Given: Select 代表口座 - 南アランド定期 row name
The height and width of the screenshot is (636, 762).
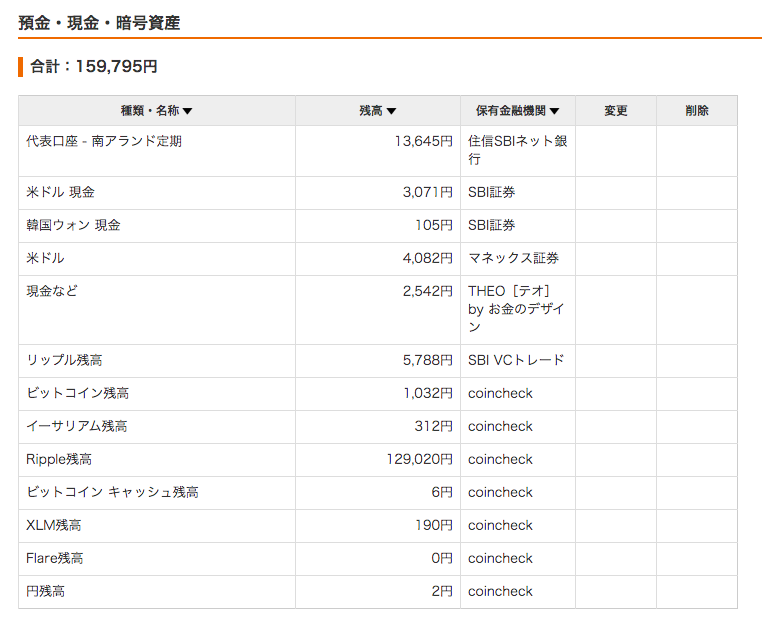Looking at the screenshot, I should coord(104,141).
